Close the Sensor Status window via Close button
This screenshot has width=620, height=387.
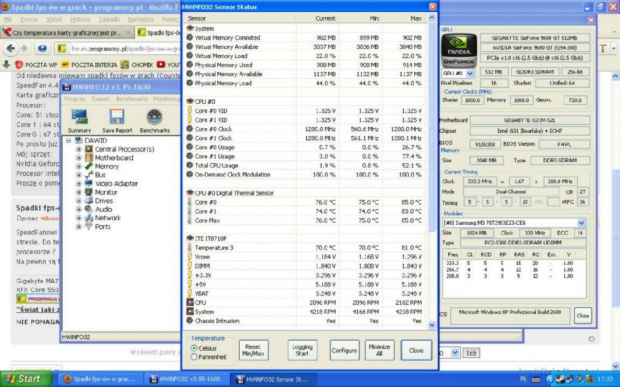tap(416, 350)
